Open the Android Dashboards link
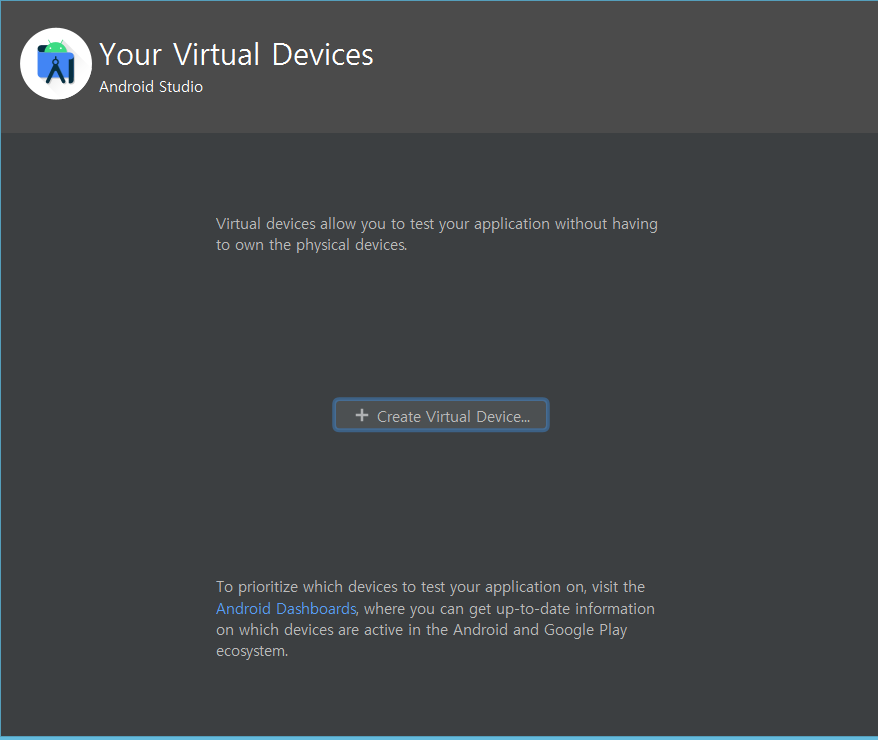878x740 pixels. [286, 608]
